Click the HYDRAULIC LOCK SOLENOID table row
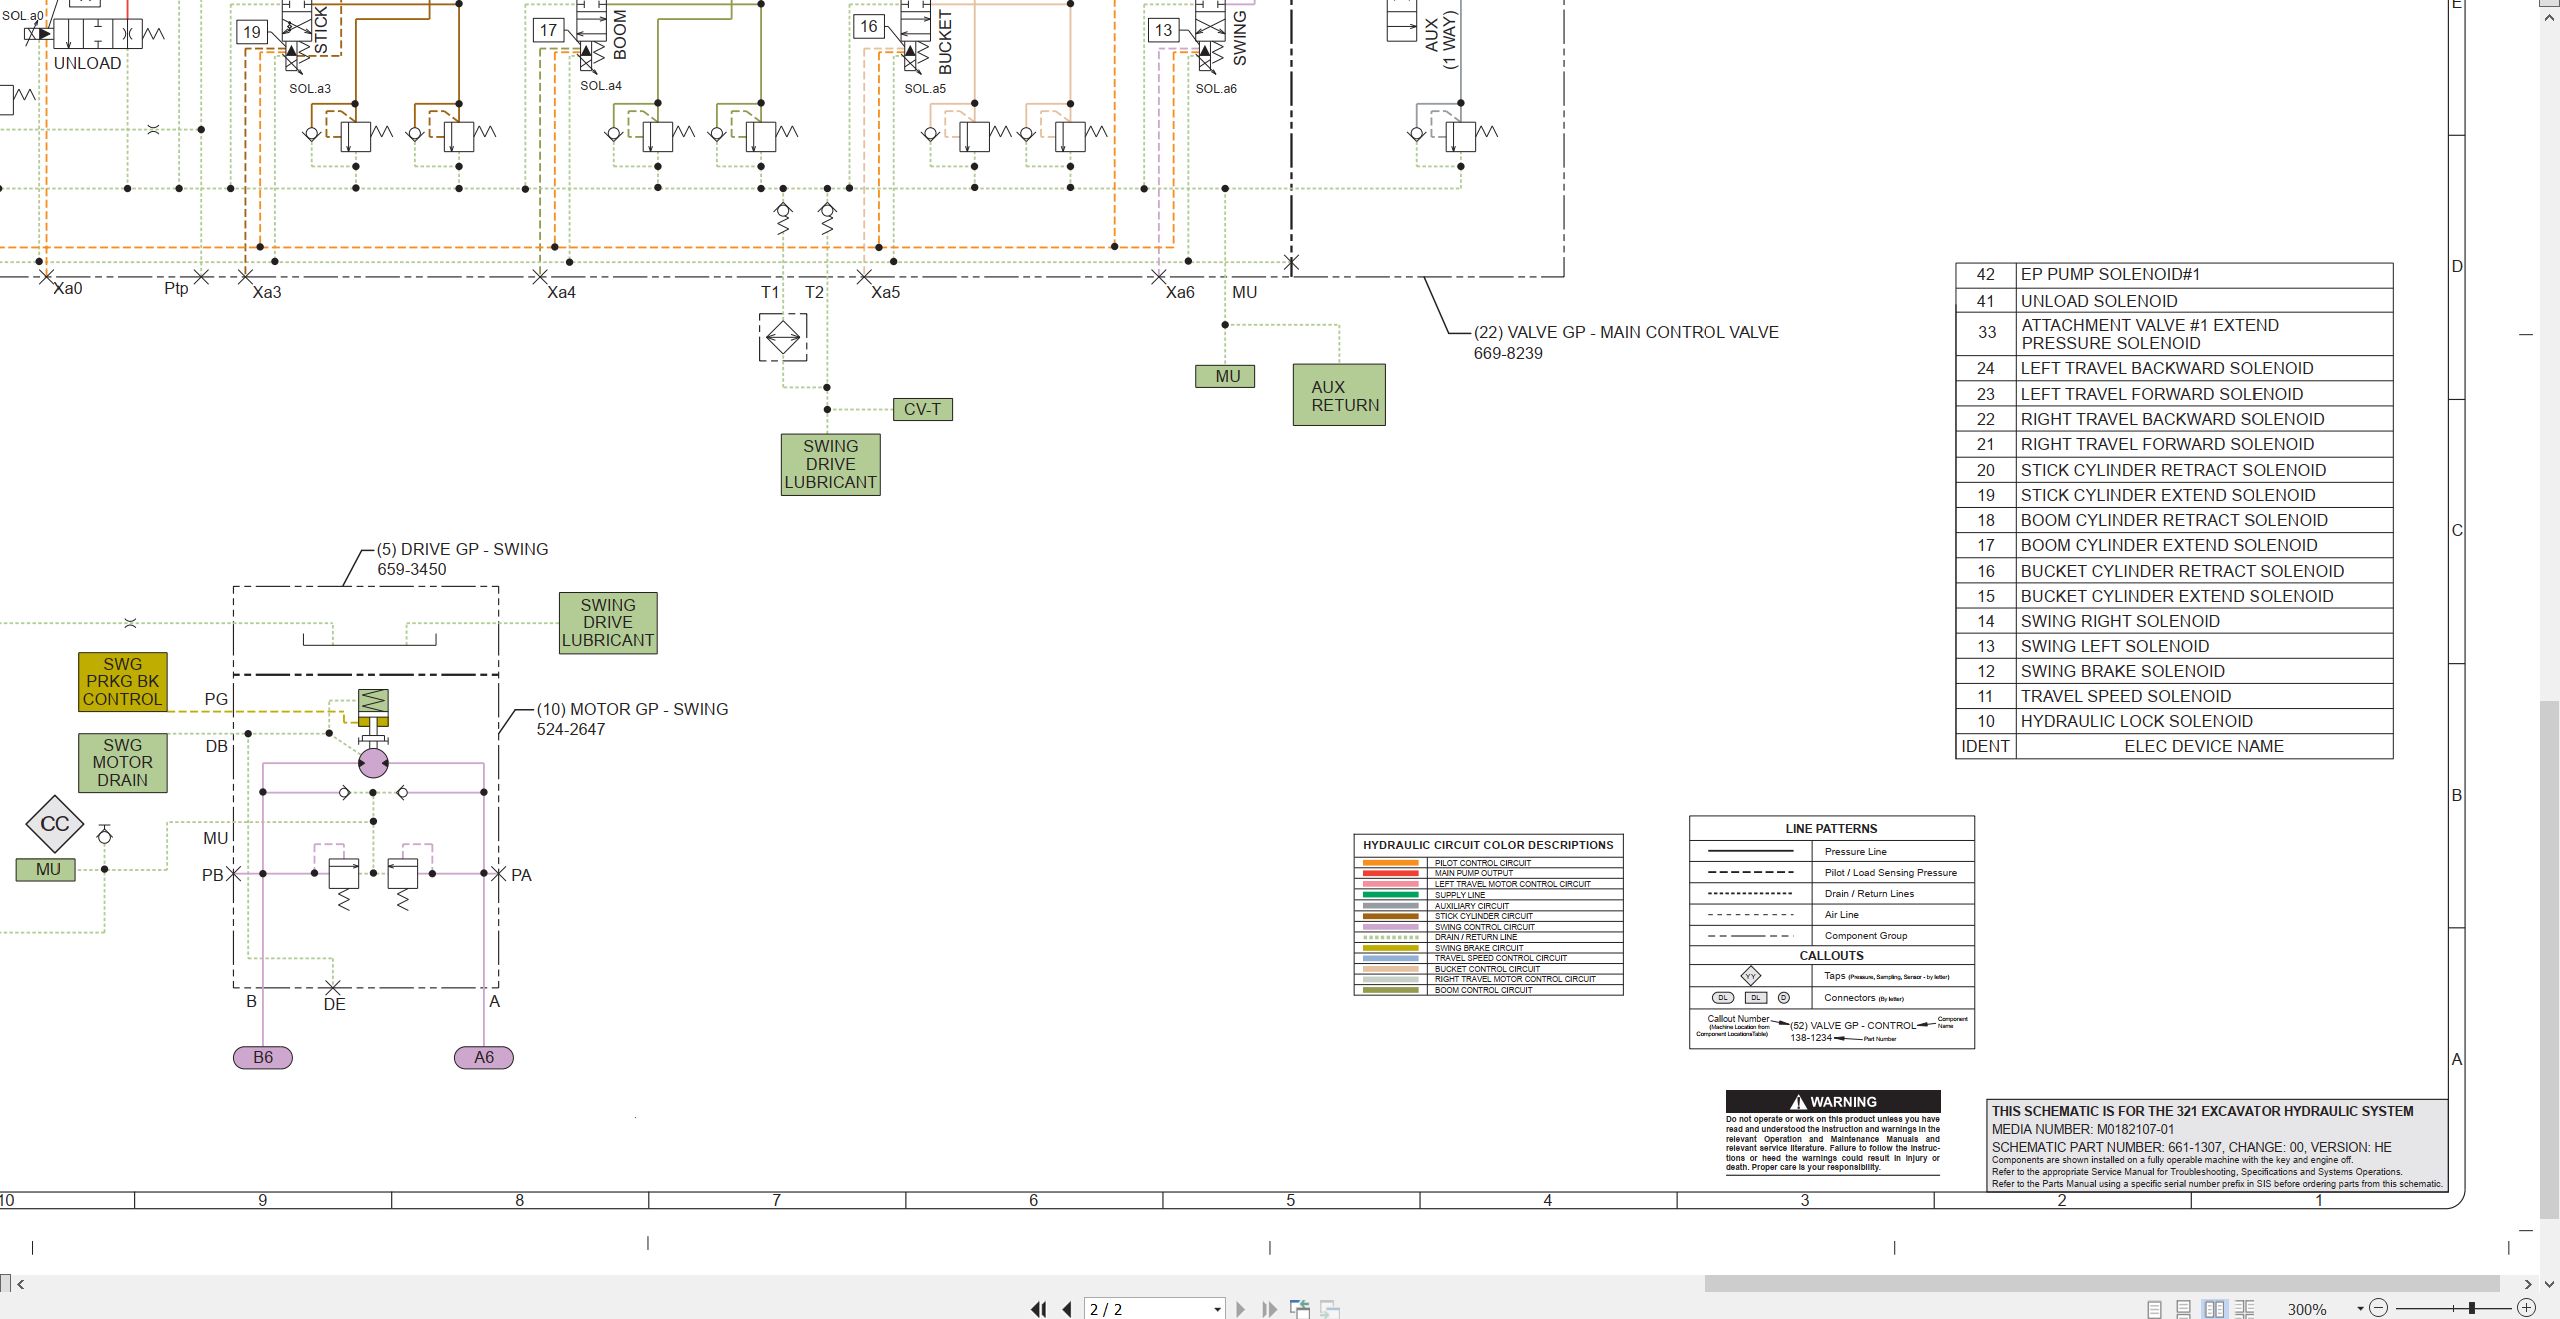Screen dimensions: 2560x1319 [x=2174, y=721]
